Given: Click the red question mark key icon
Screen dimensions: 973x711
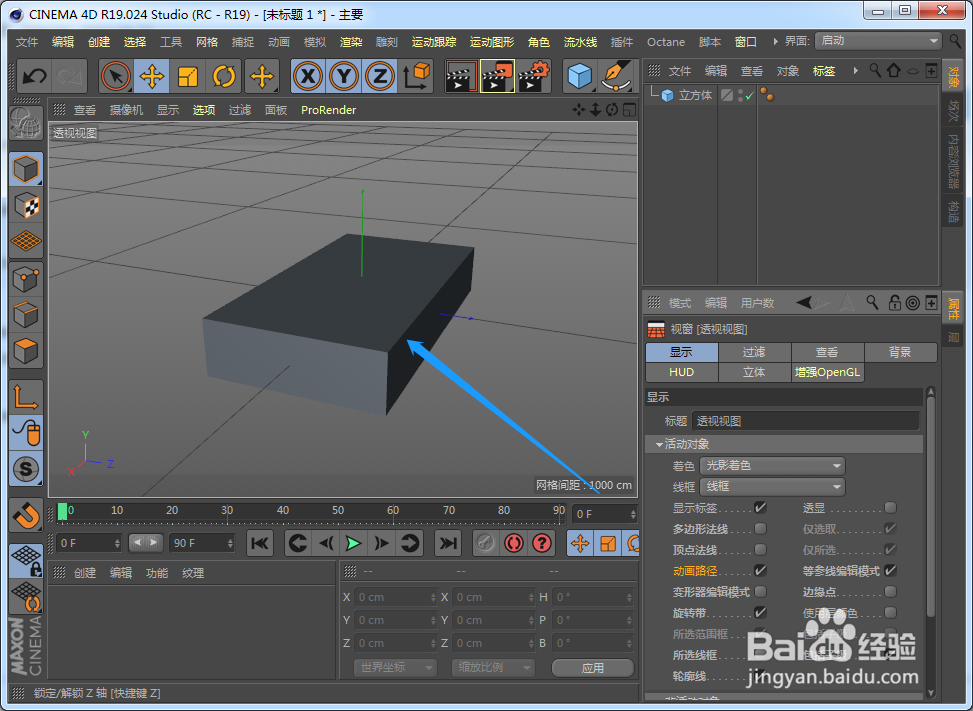Looking at the screenshot, I should click(x=542, y=543).
